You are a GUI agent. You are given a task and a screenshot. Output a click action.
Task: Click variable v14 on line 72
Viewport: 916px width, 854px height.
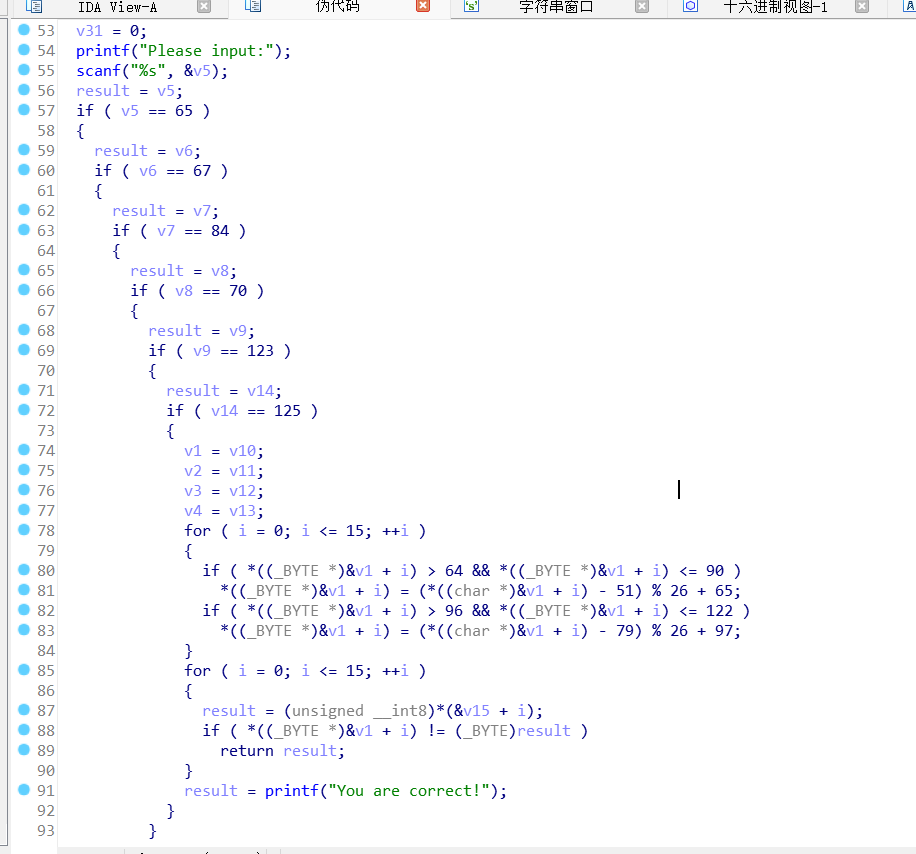click(x=224, y=411)
